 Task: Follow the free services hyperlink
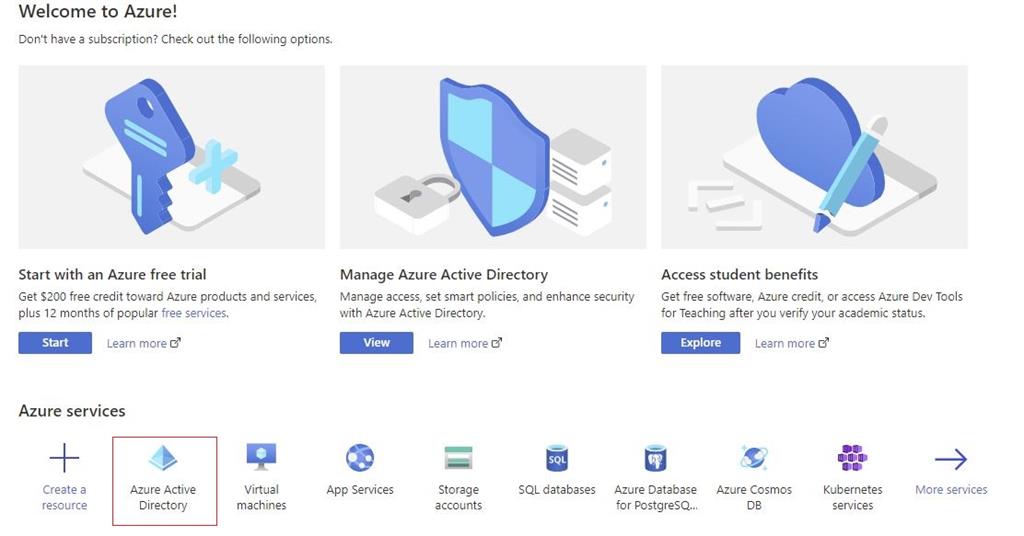194,313
